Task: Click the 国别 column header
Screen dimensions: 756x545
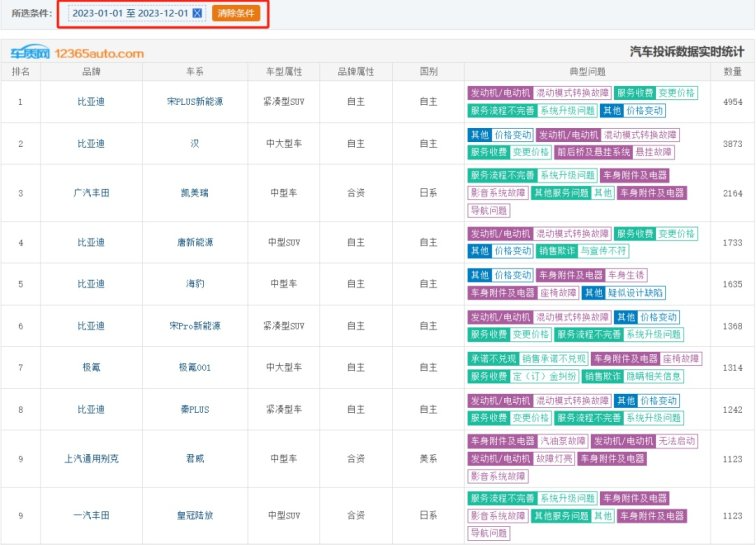Action: (x=428, y=72)
